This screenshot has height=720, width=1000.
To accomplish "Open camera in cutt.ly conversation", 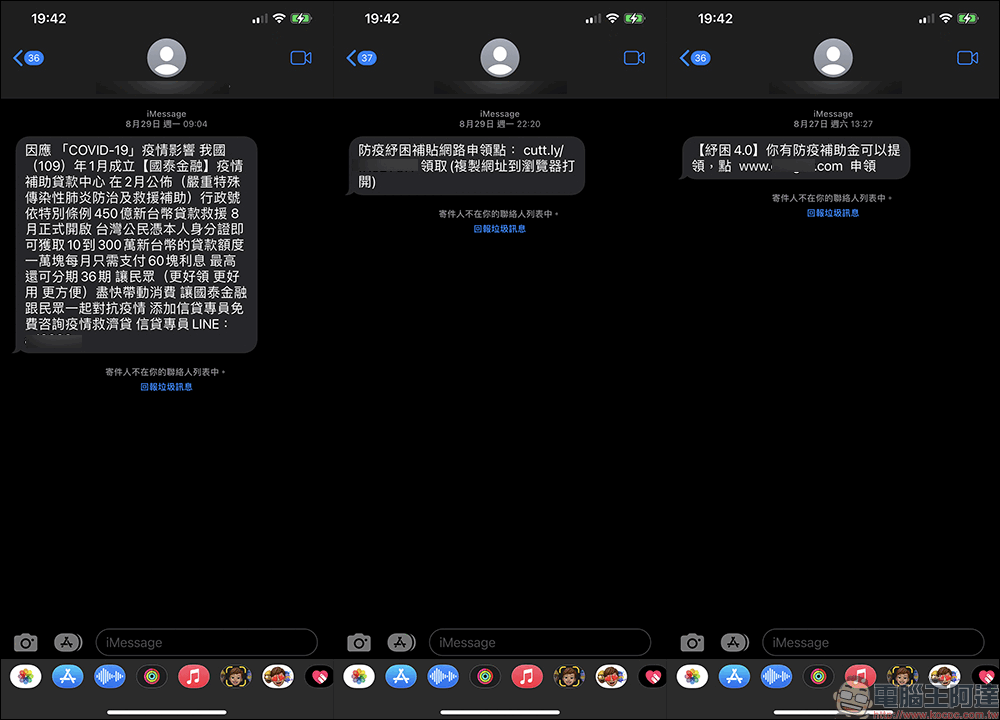I will point(359,642).
